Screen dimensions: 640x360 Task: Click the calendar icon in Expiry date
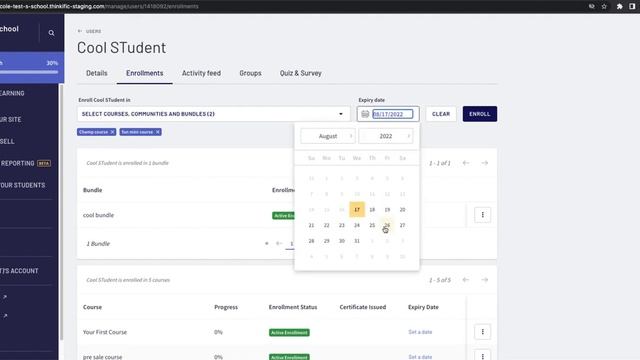pos(365,114)
